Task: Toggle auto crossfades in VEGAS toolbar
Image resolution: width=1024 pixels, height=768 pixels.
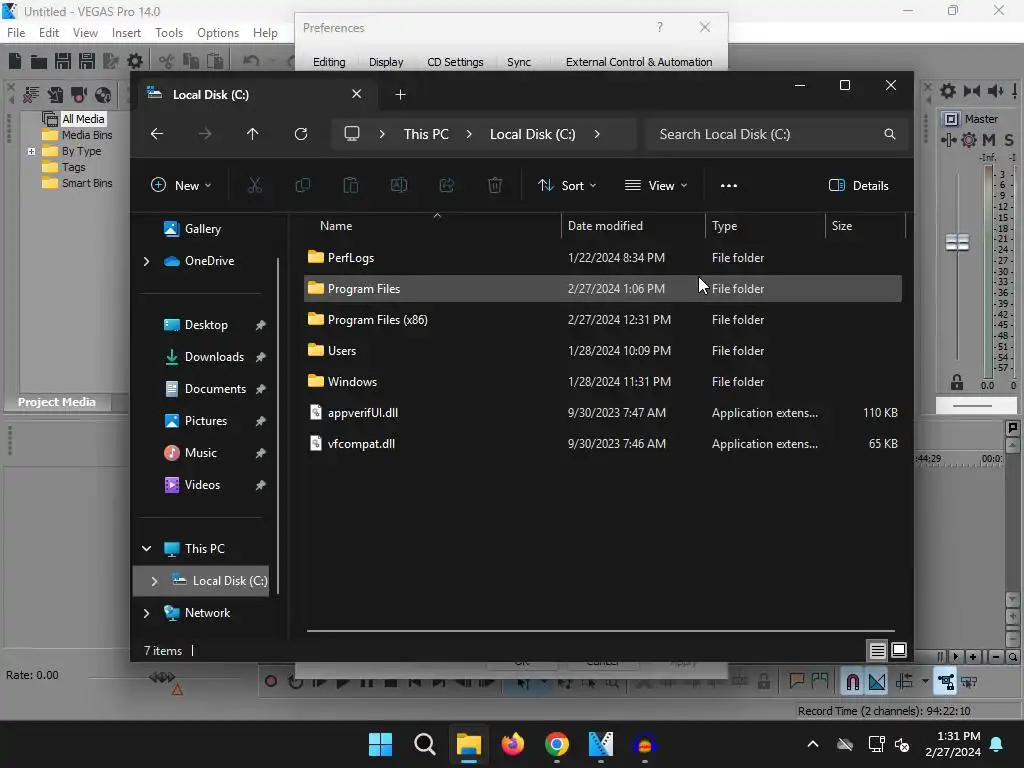Action: (877, 682)
